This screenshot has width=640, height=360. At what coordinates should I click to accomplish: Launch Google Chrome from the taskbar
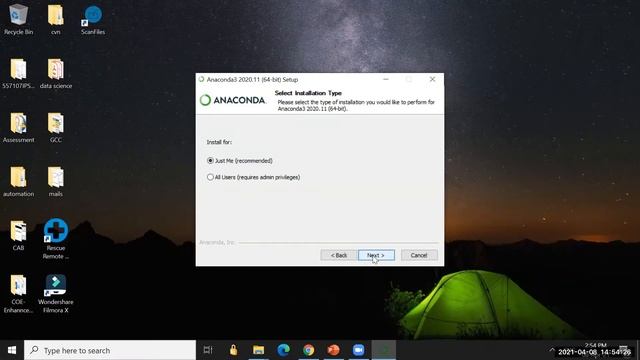309,350
